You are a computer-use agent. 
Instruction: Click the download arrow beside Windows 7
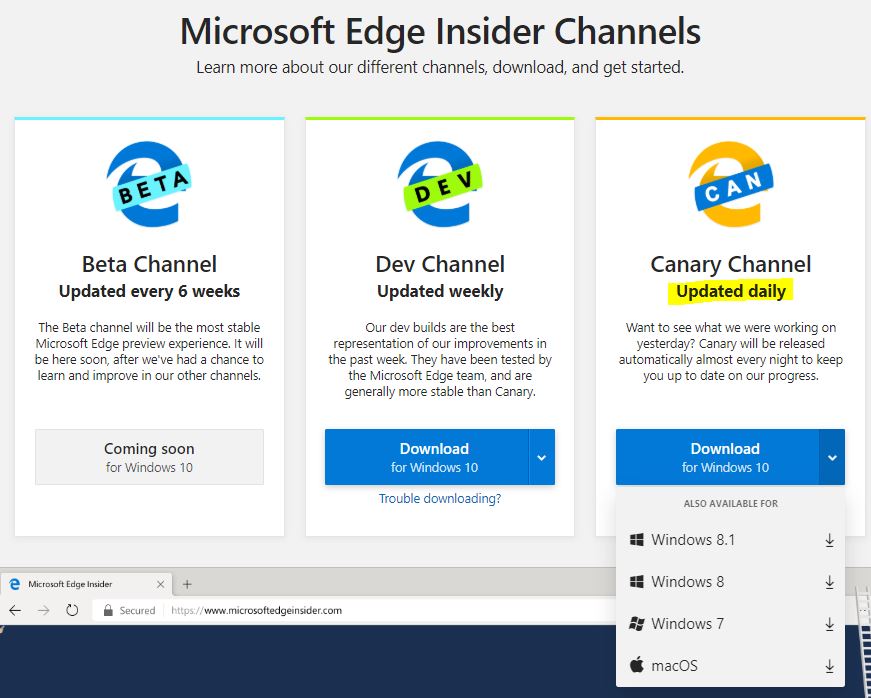tap(829, 624)
